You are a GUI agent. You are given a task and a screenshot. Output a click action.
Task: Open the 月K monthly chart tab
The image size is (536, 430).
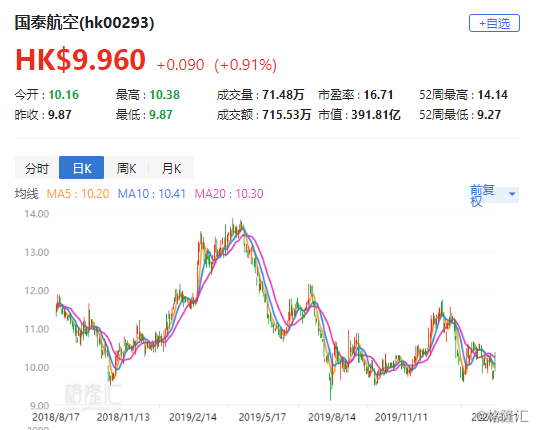[171, 168]
